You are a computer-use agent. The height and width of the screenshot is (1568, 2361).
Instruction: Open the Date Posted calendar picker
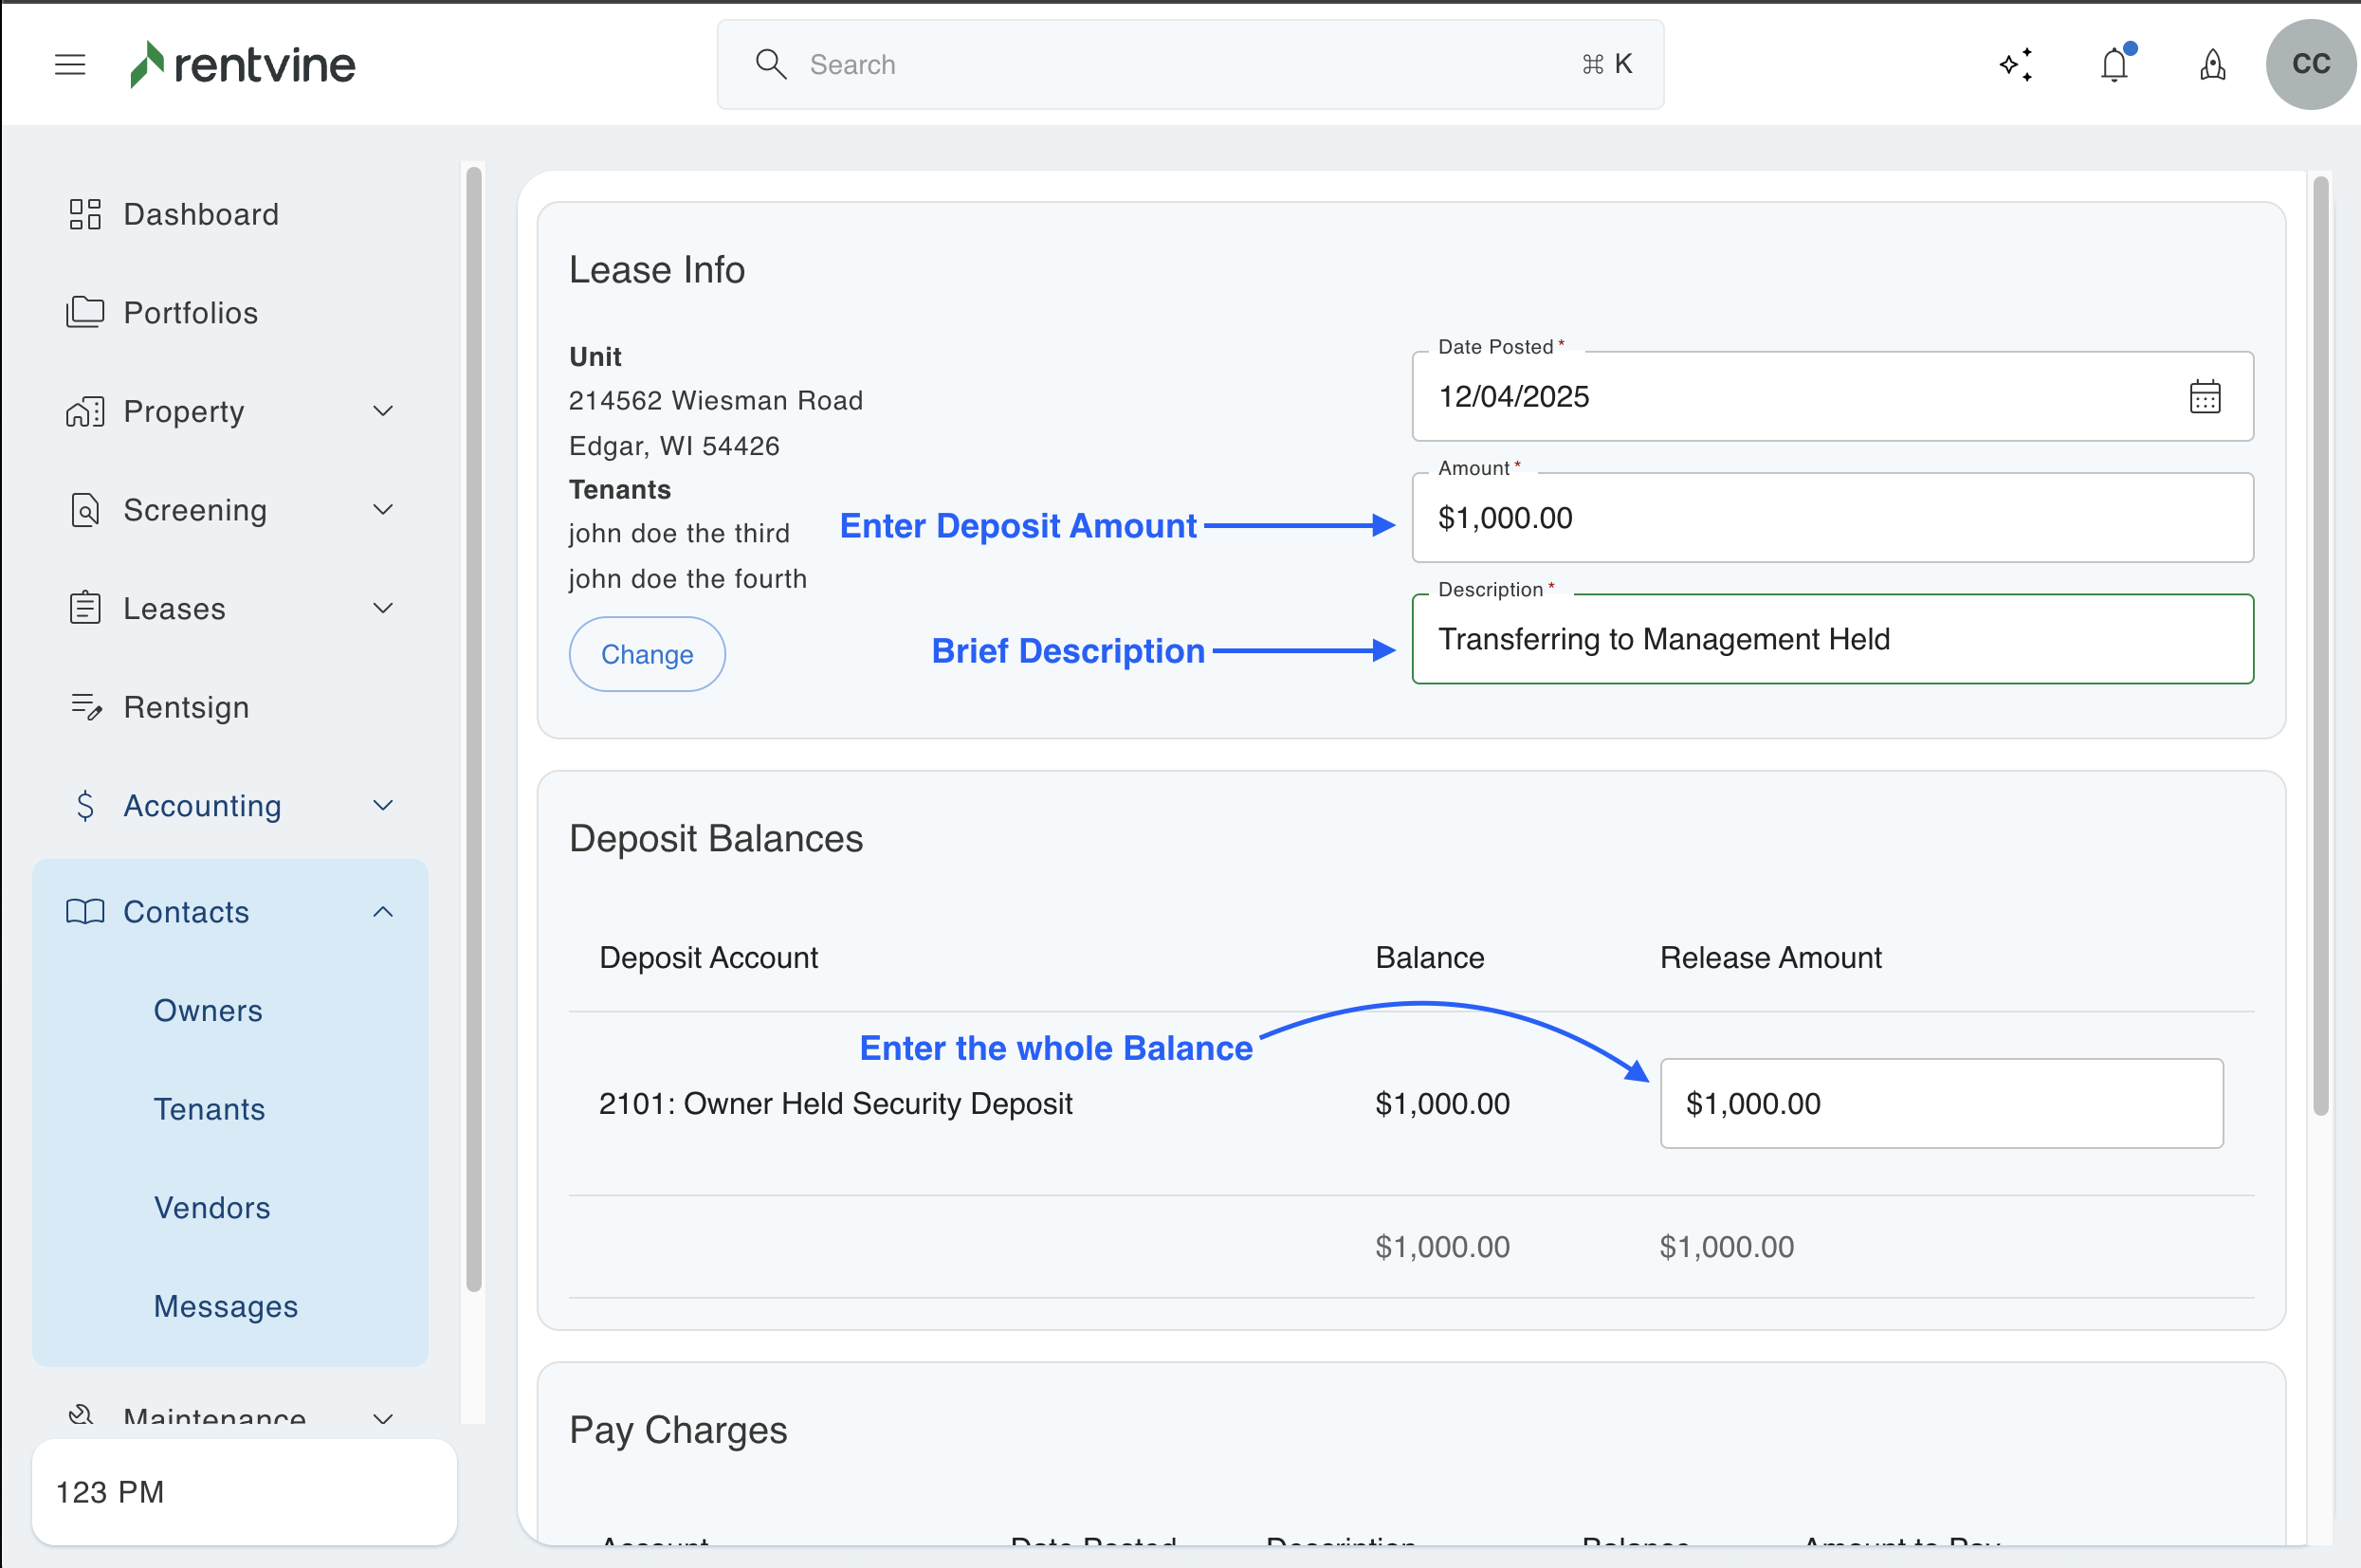pyautogui.click(x=2204, y=397)
